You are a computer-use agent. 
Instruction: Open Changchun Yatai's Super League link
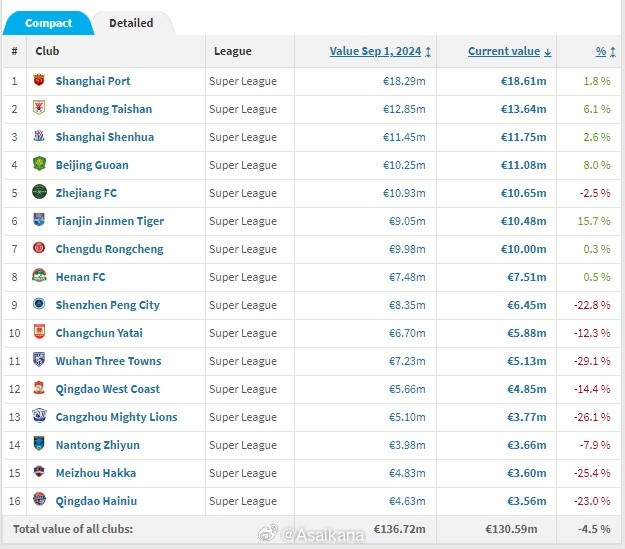pyautogui.click(x=243, y=333)
